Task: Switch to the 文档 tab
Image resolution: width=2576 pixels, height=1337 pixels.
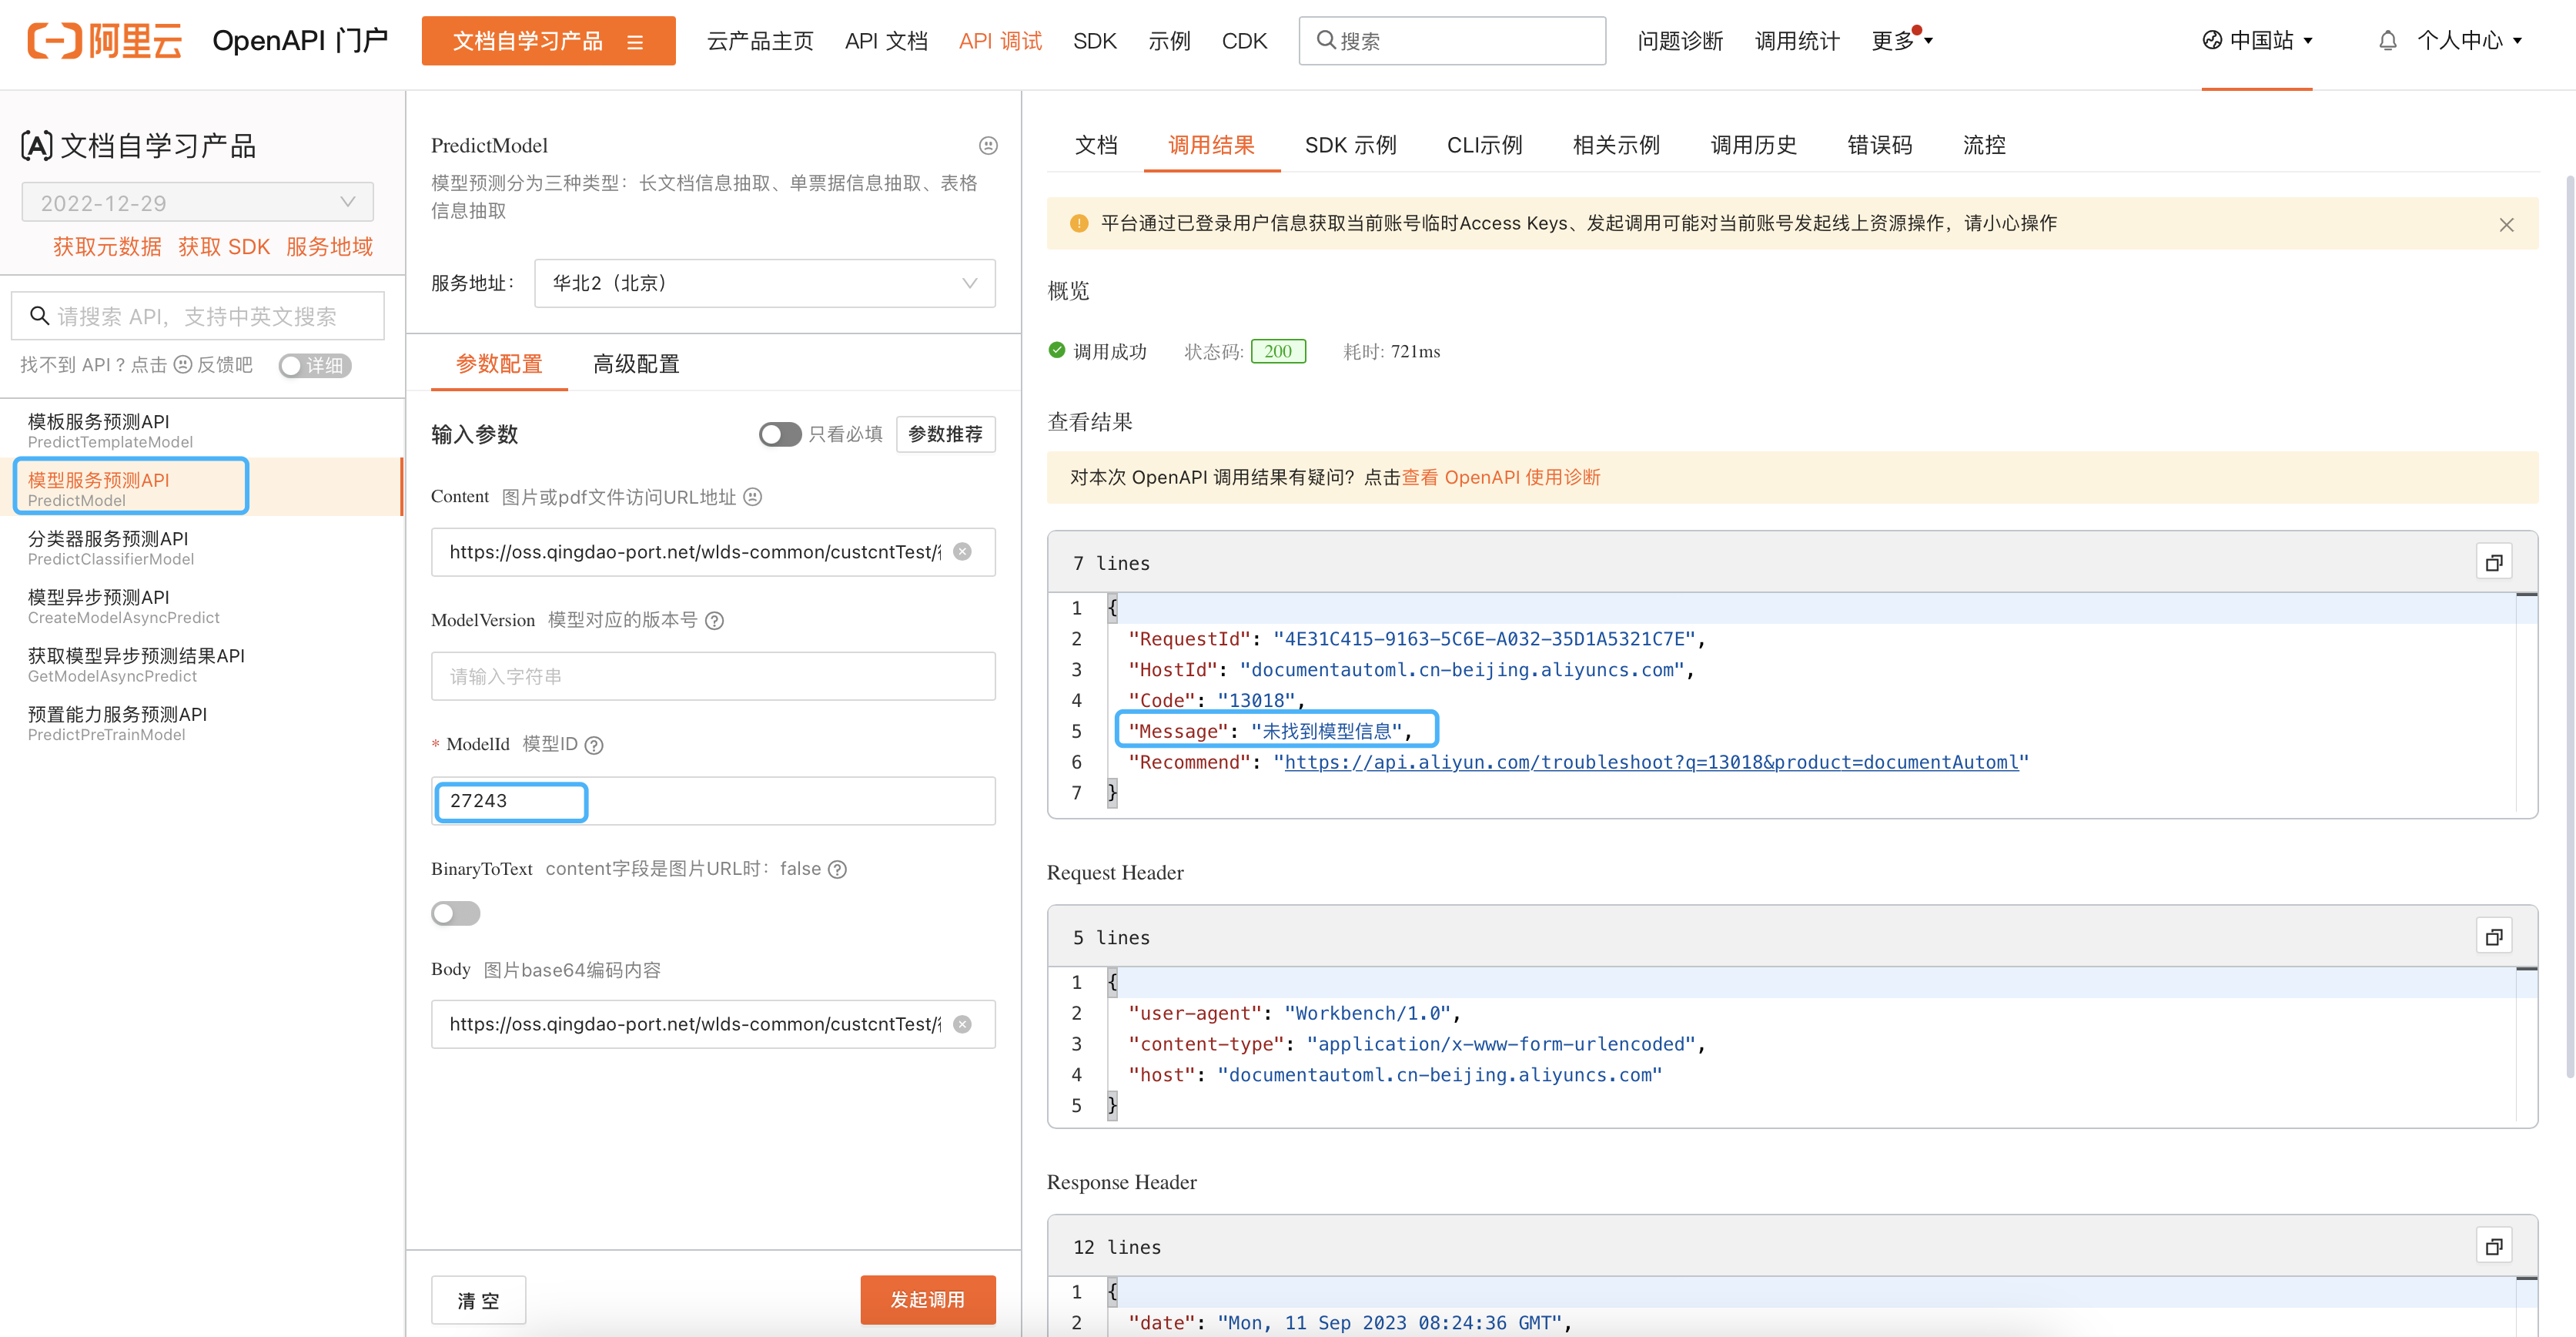Action: point(1096,145)
